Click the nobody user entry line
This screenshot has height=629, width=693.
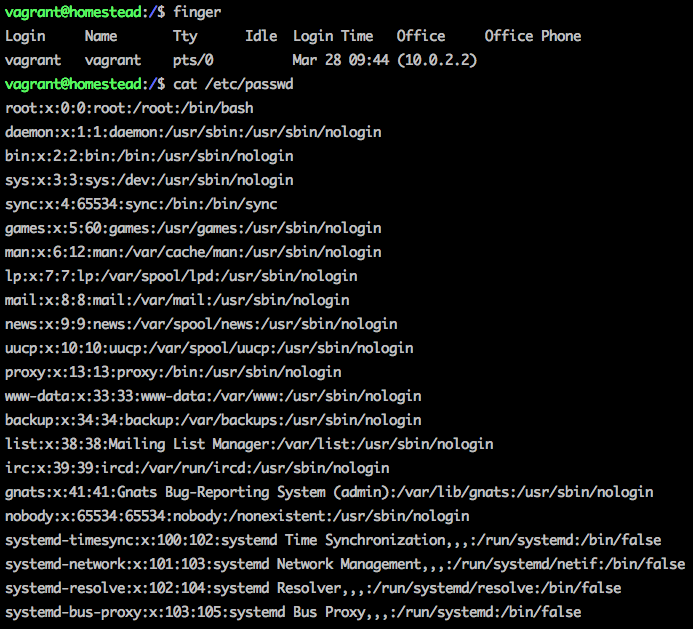coord(237,516)
